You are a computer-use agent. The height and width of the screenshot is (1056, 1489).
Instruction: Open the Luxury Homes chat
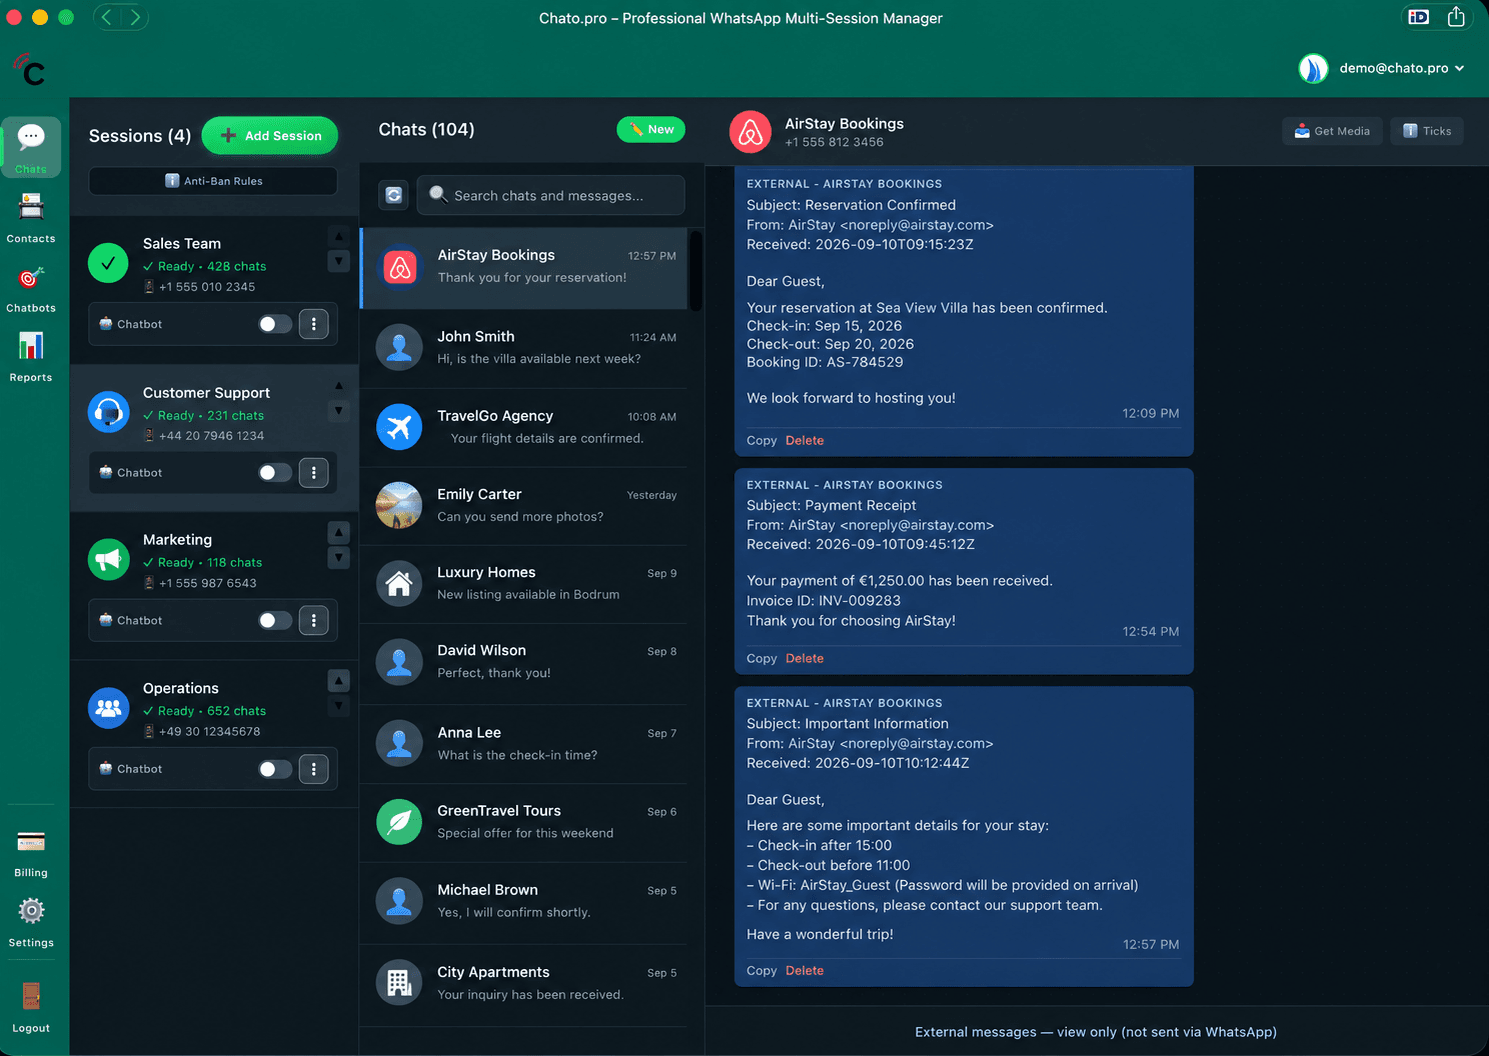[x=524, y=584]
